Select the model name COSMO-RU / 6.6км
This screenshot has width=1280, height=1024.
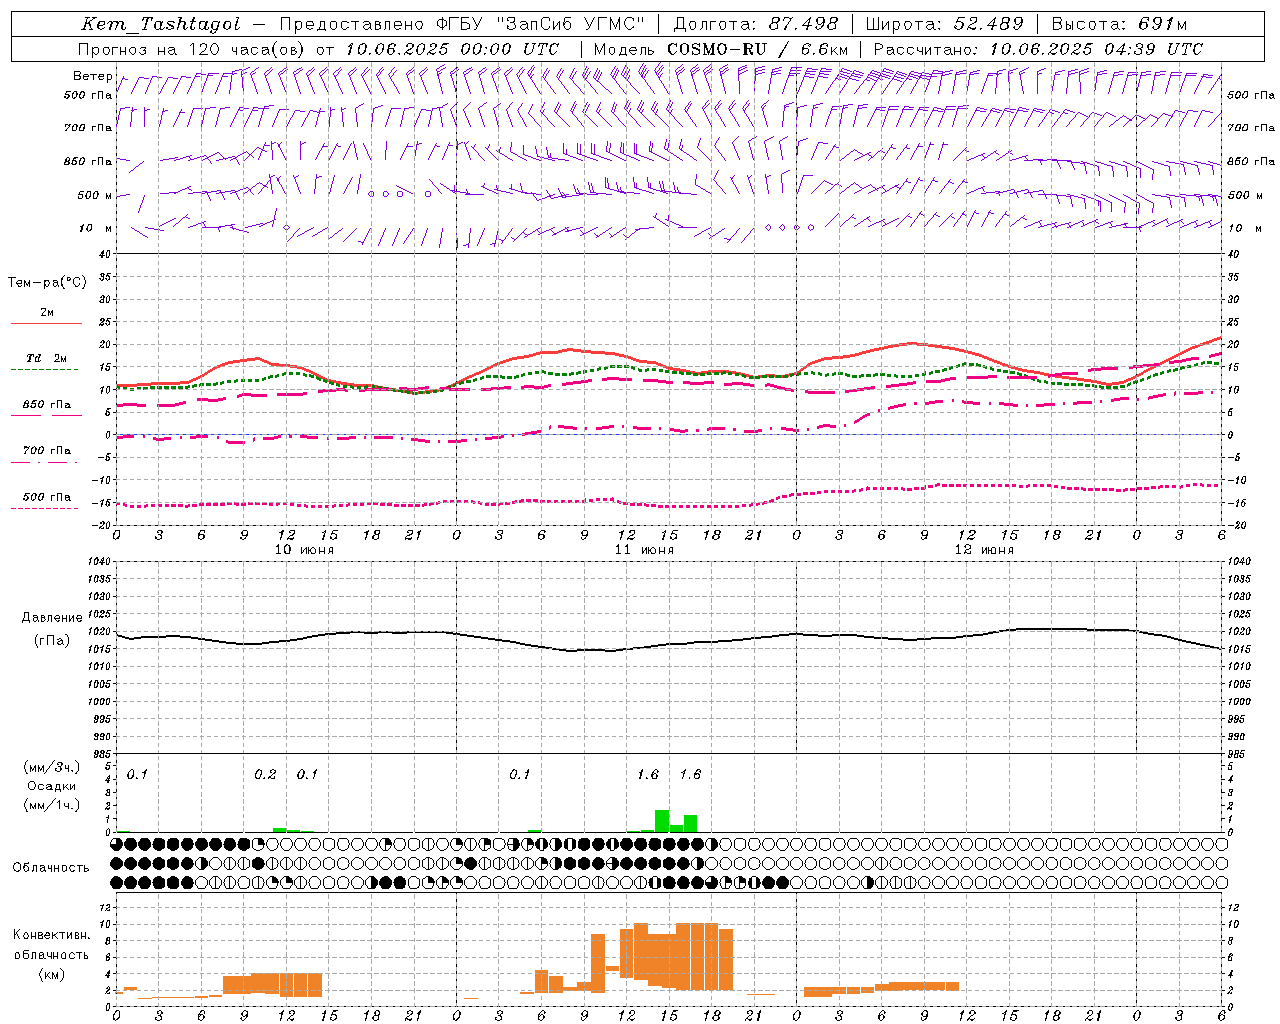coord(758,49)
